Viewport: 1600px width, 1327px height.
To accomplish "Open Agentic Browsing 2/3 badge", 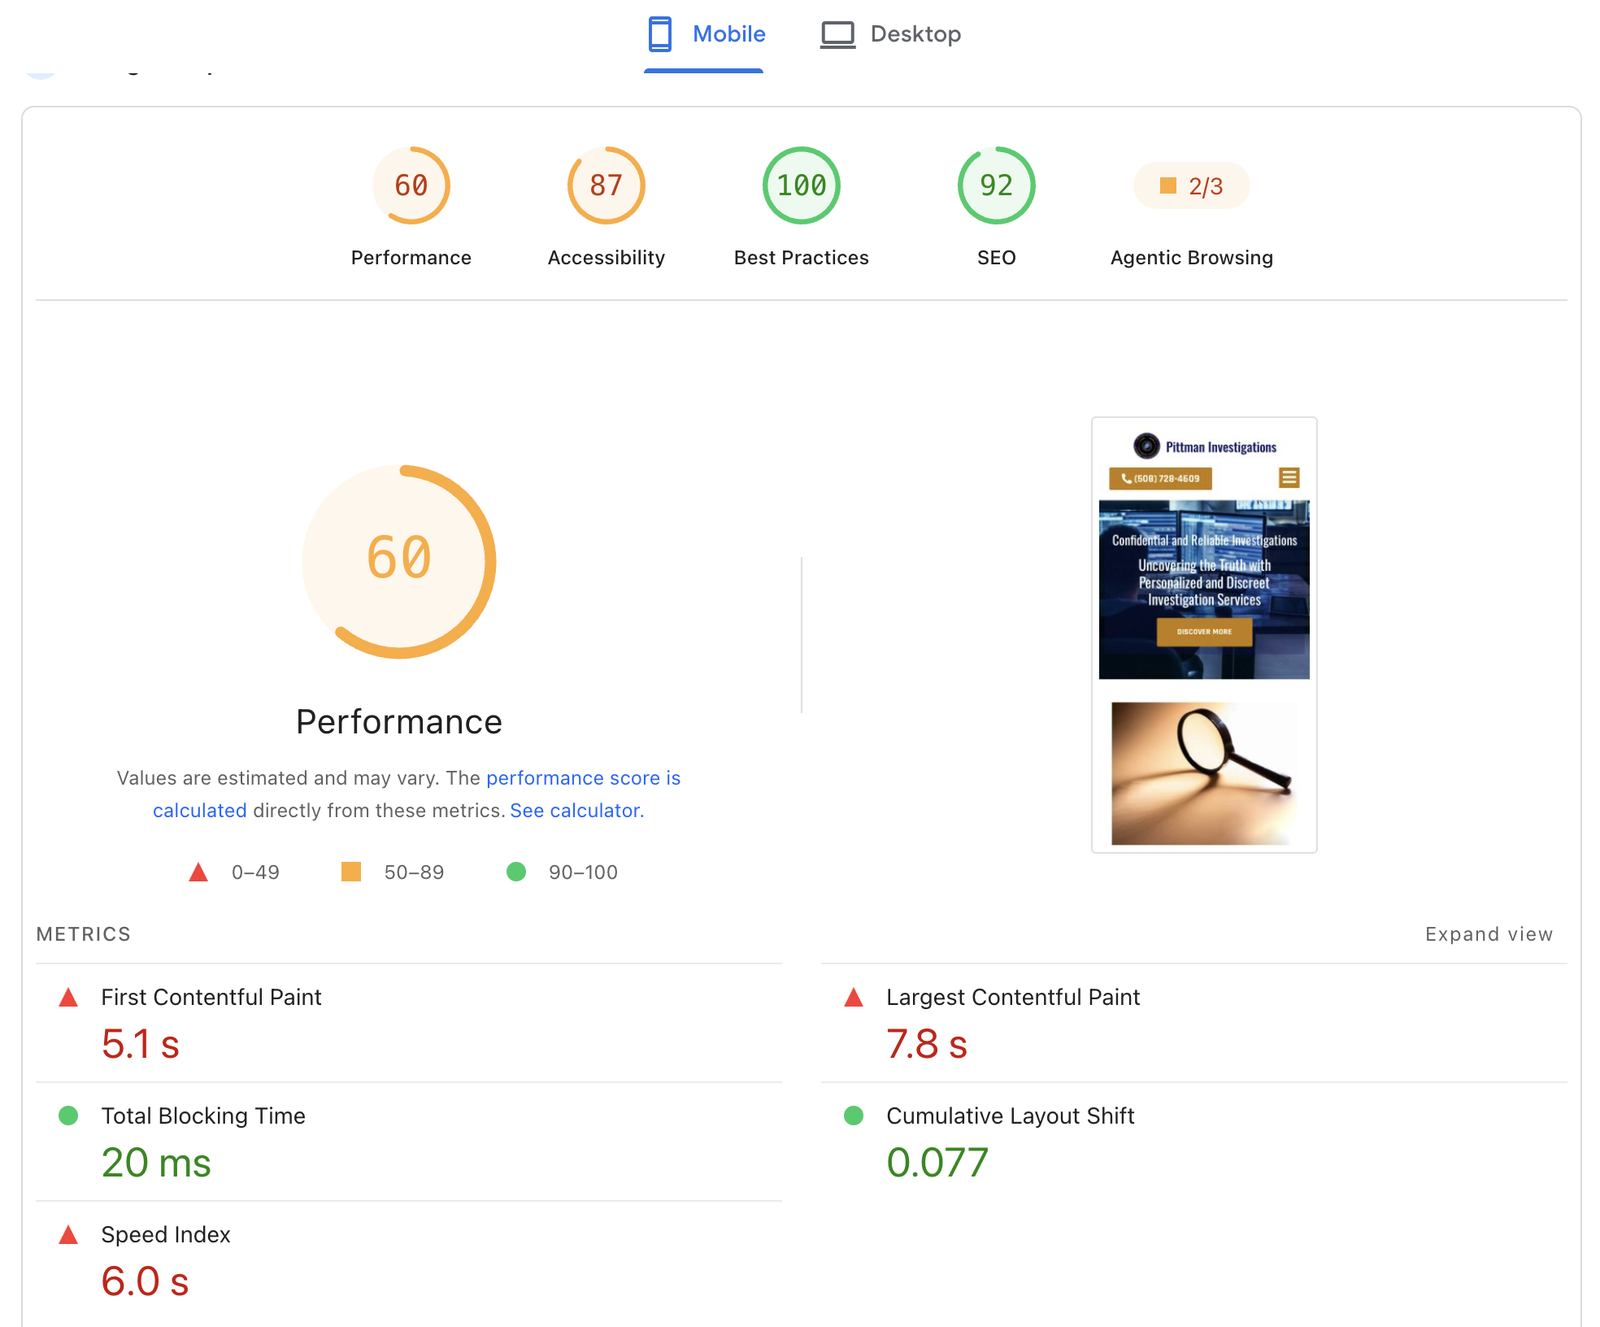I will [x=1191, y=186].
